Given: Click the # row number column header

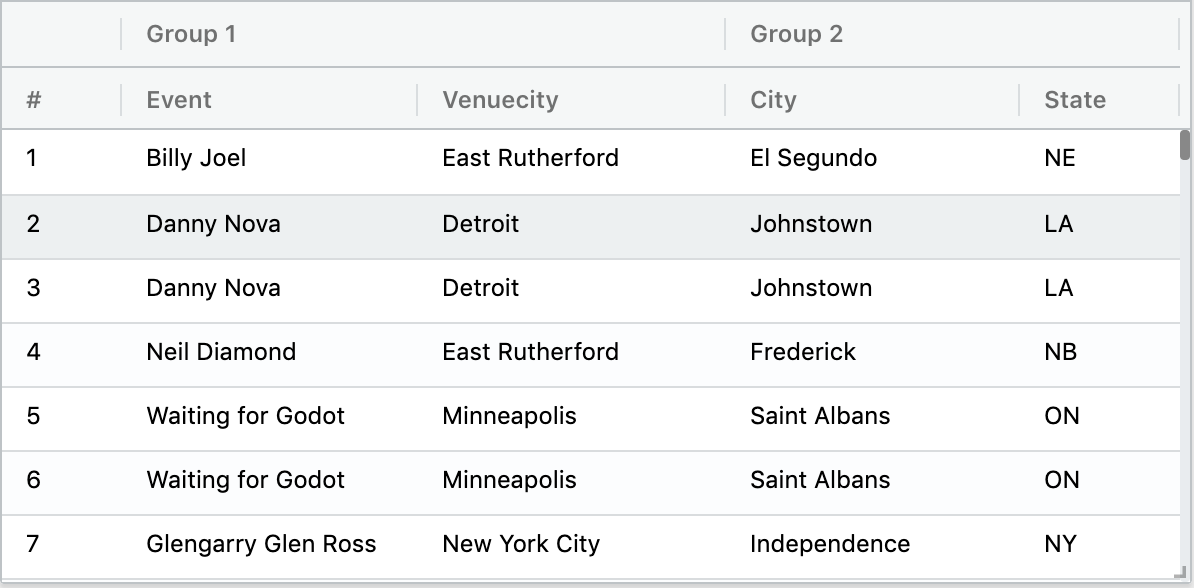Looking at the screenshot, I should tap(34, 100).
